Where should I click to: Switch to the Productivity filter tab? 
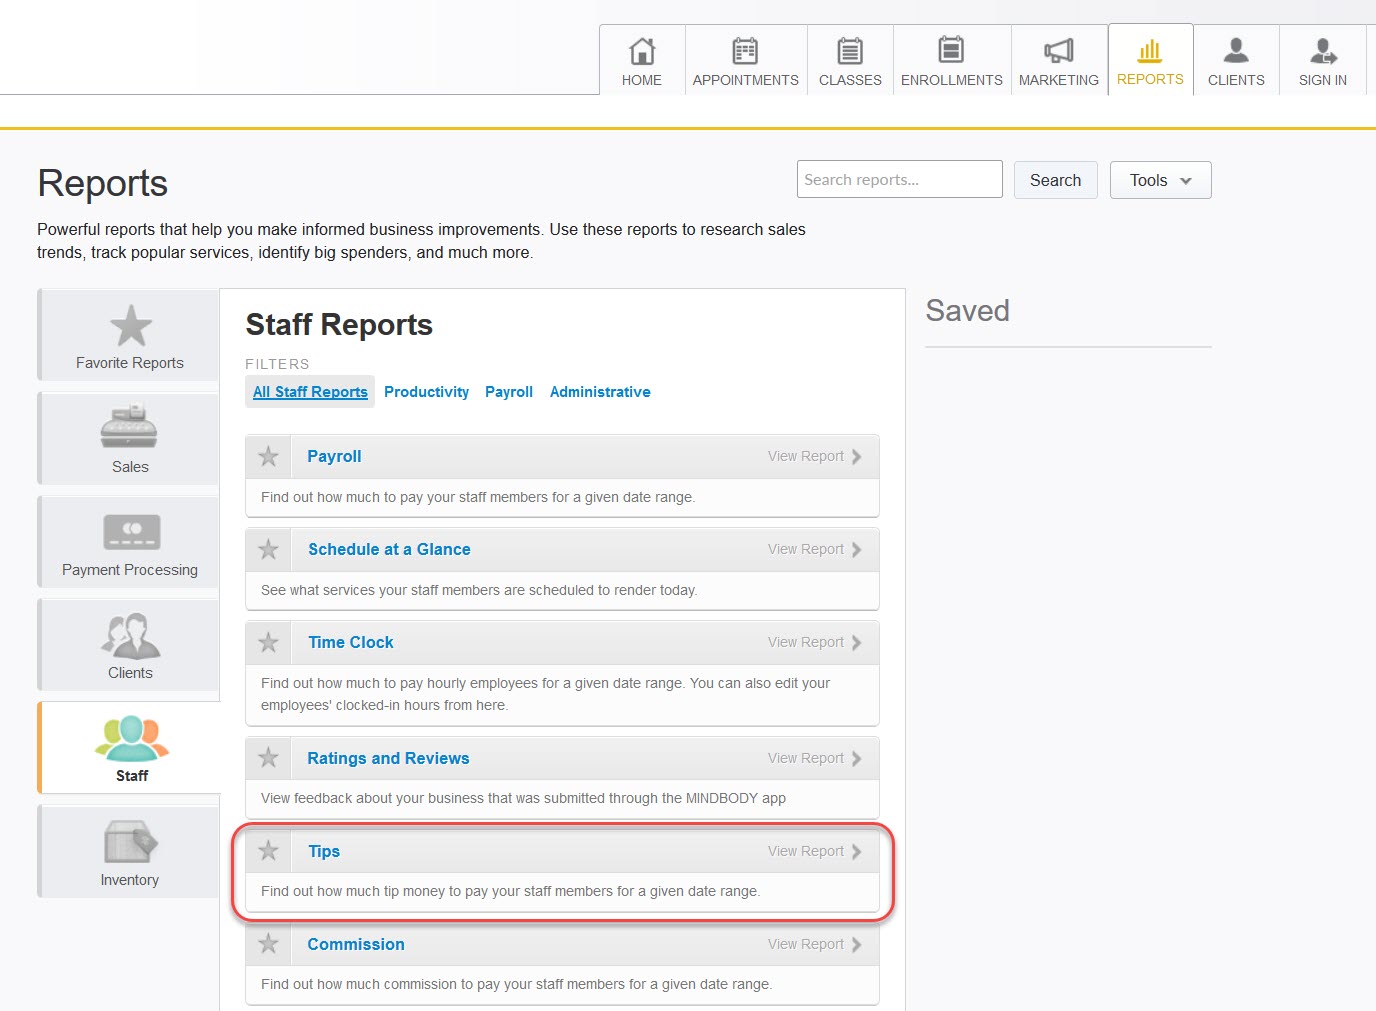pos(426,391)
